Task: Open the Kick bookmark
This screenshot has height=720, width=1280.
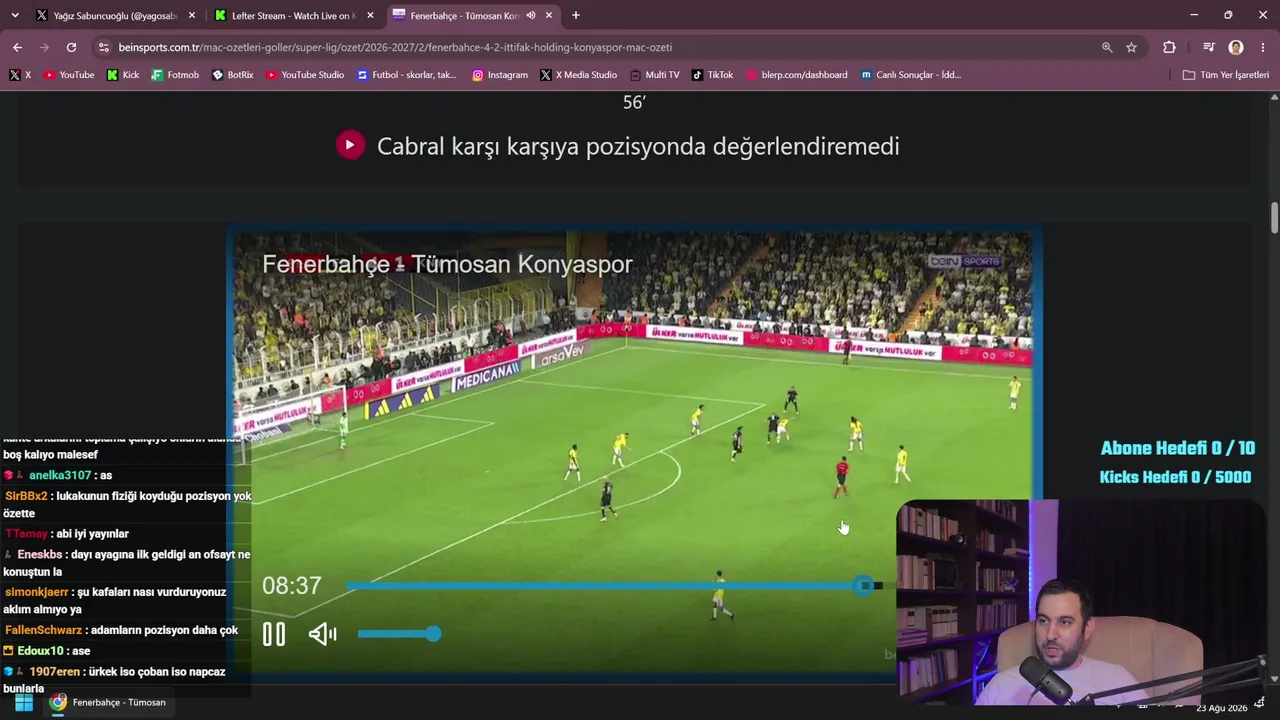Action: point(123,75)
